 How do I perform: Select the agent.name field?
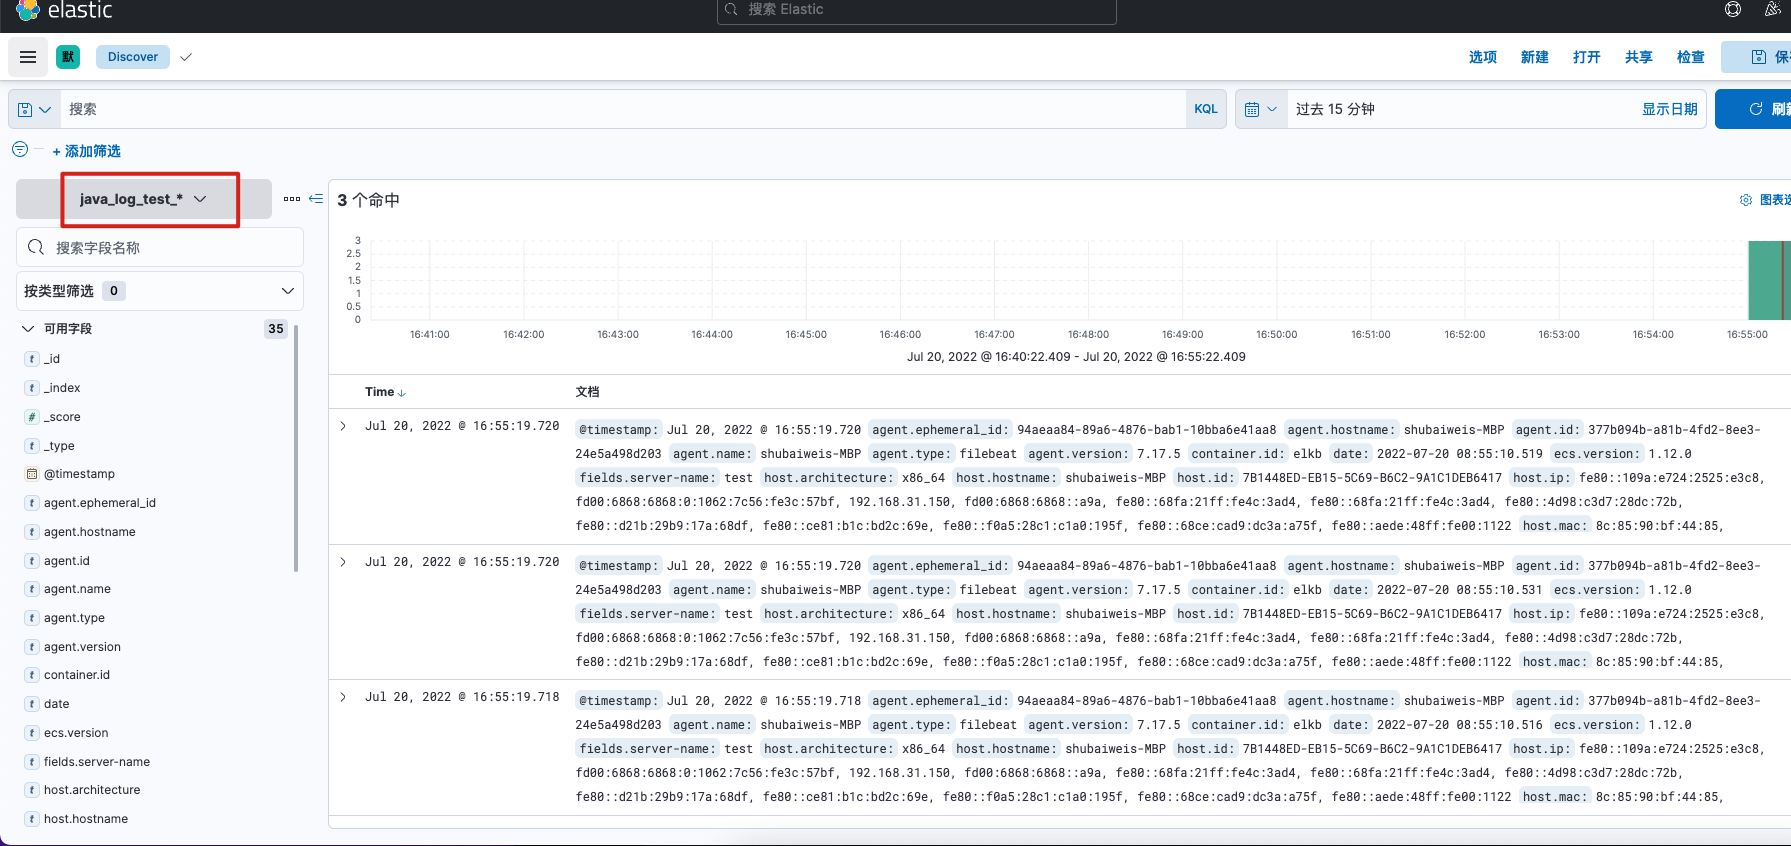[x=77, y=589]
